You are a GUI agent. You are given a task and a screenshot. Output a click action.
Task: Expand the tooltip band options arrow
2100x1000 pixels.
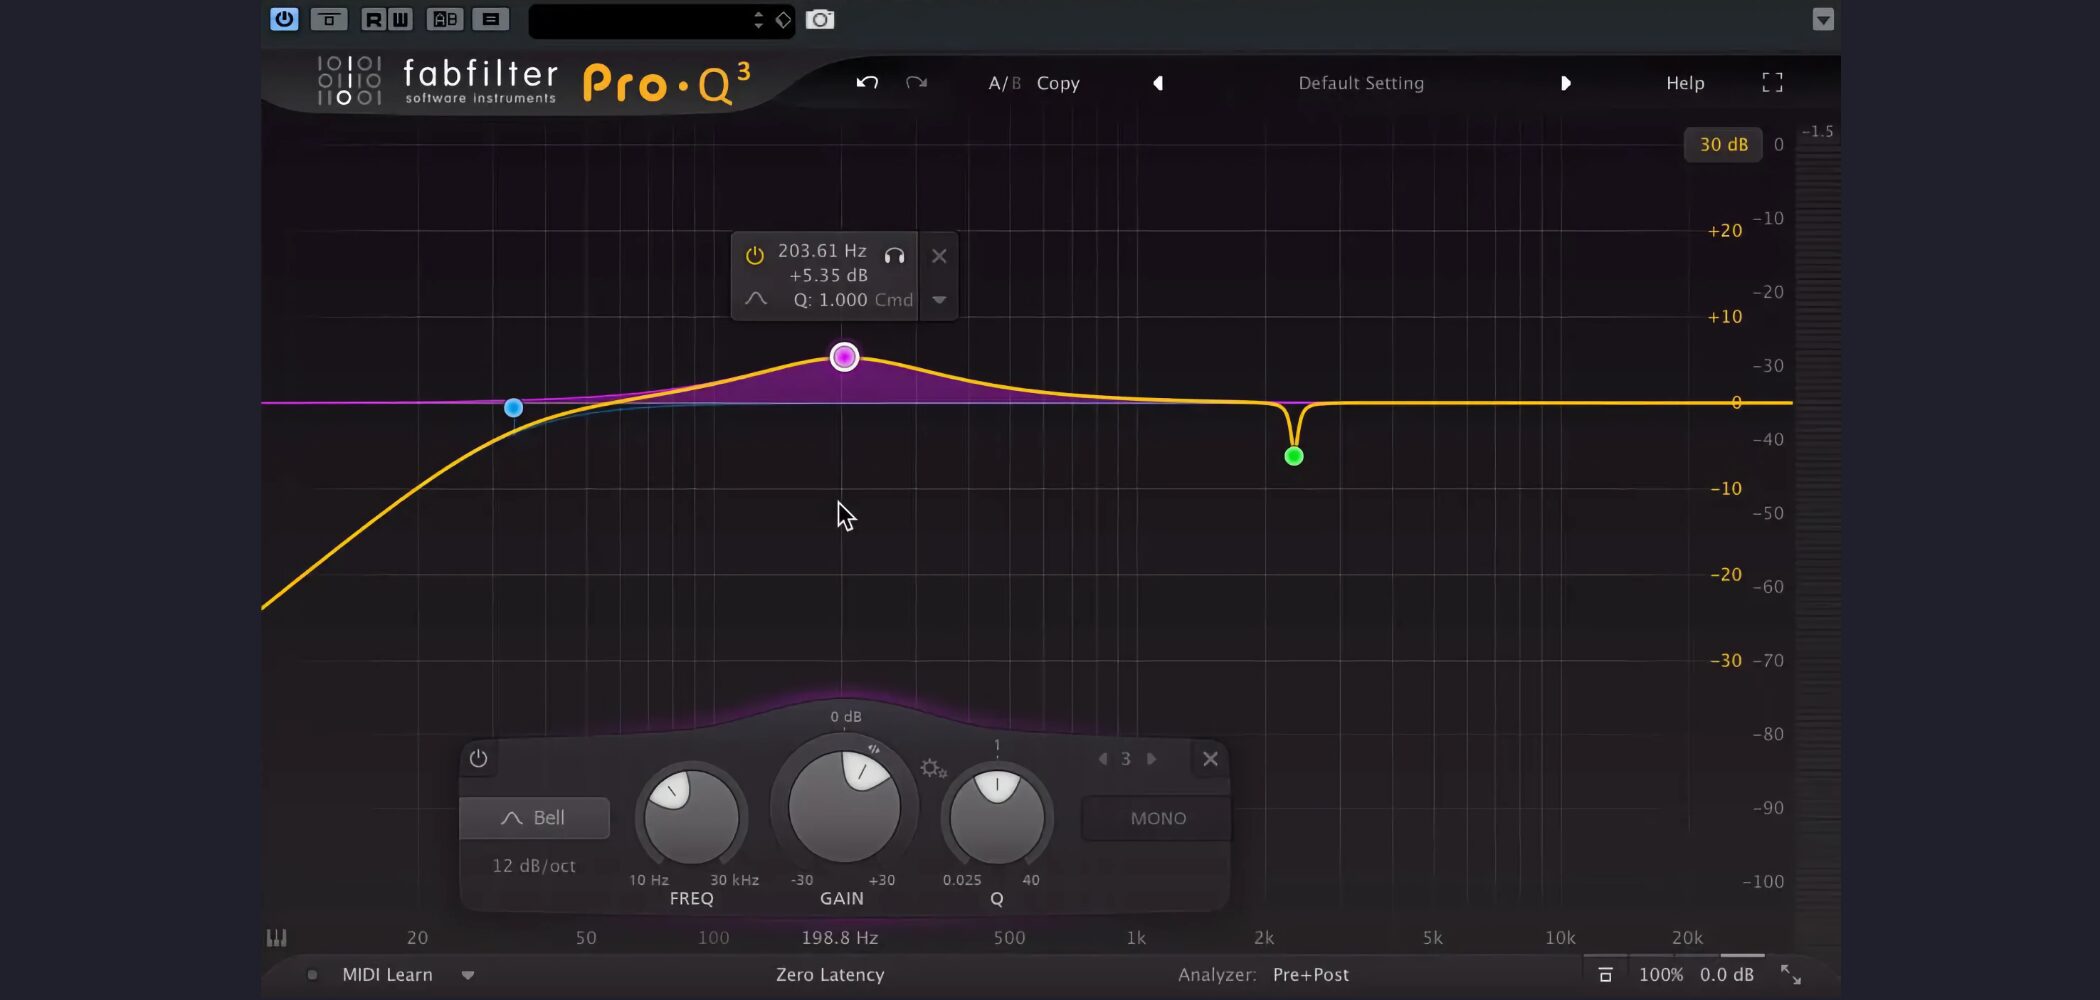click(939, 300)
